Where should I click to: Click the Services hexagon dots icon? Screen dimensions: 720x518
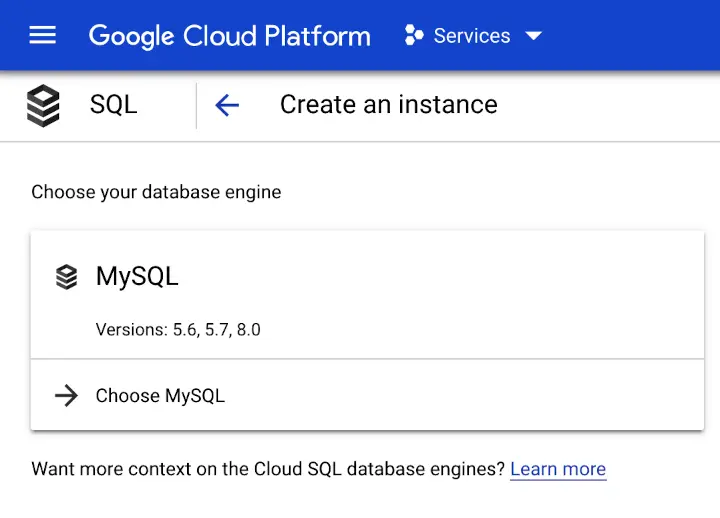413,36
